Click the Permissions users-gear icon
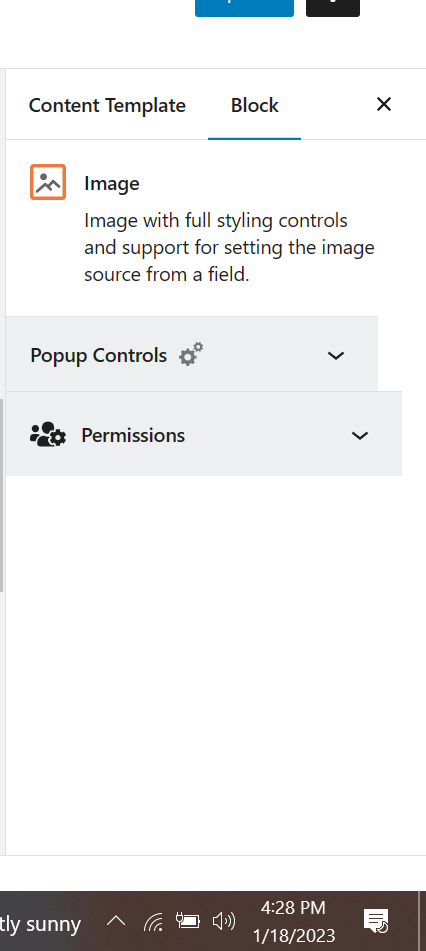This screenshot has height=951, width=426. (x=48, y=435)
